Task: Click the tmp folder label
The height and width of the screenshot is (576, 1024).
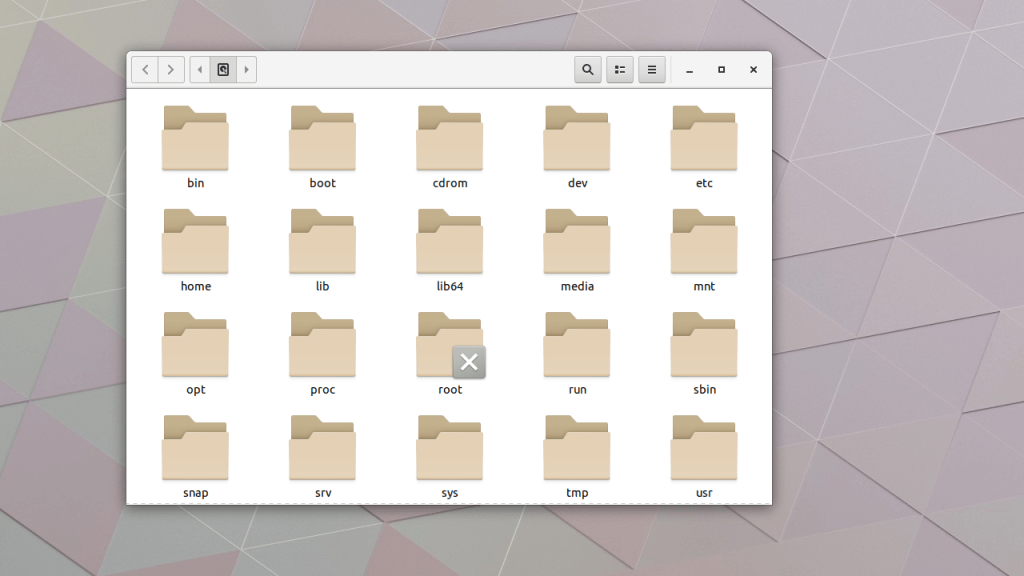Action: pyautogui.click(x=577, y=493)
